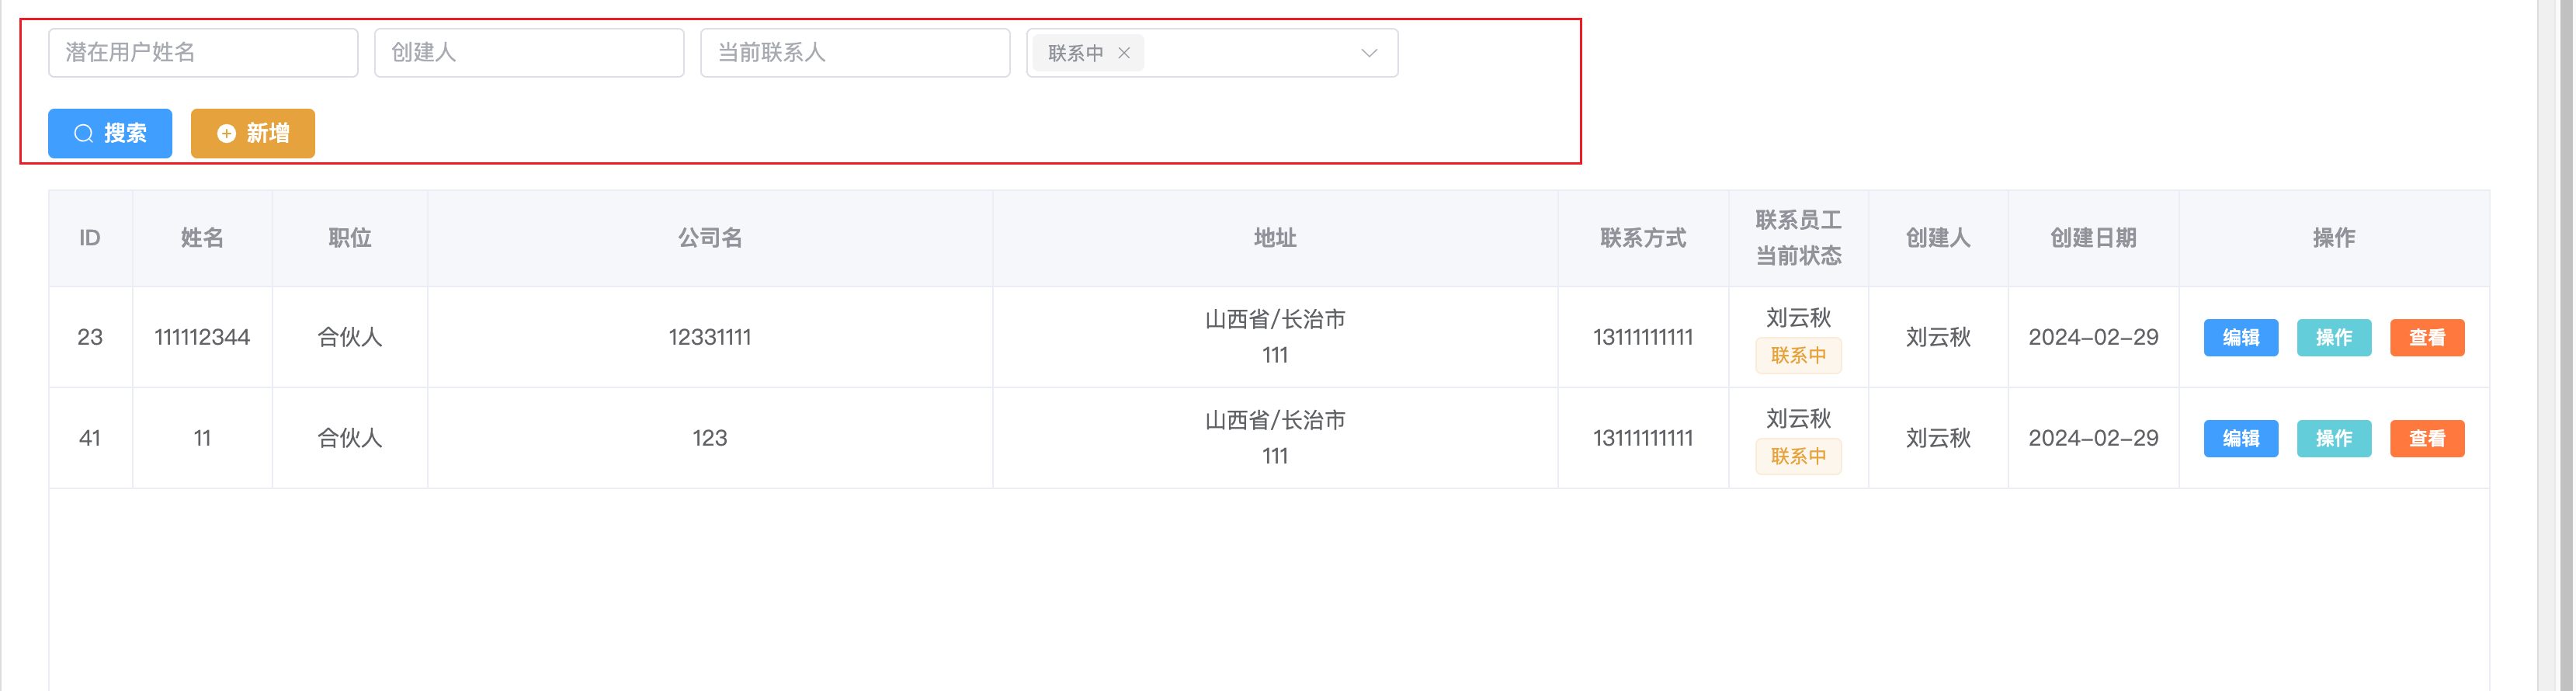The height and width of the screenshot is (691, 2576).
Task: Click the plus icon in 新增 button
Action: 227,133
